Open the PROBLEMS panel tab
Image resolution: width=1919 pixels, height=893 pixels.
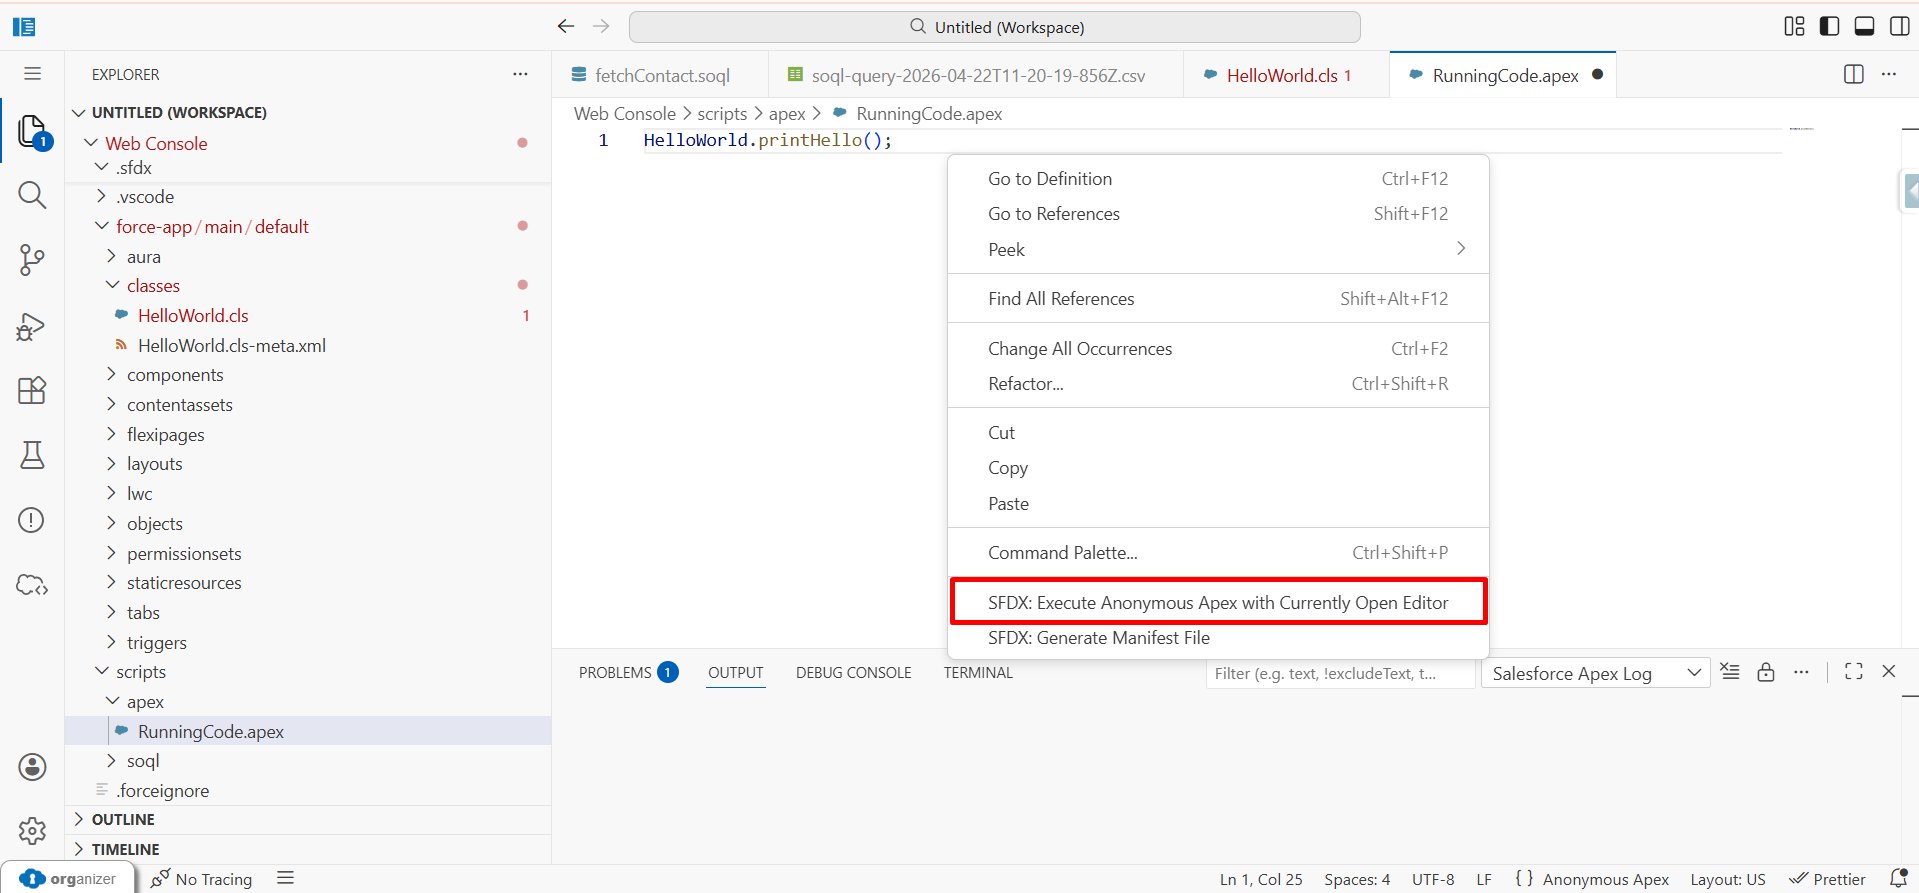[628, 673]
